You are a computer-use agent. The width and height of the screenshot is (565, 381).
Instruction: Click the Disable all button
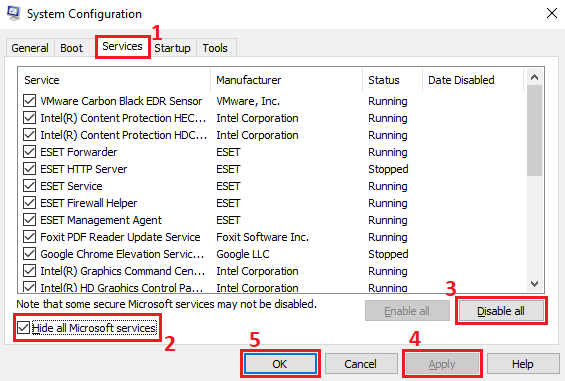click(501, 311)
